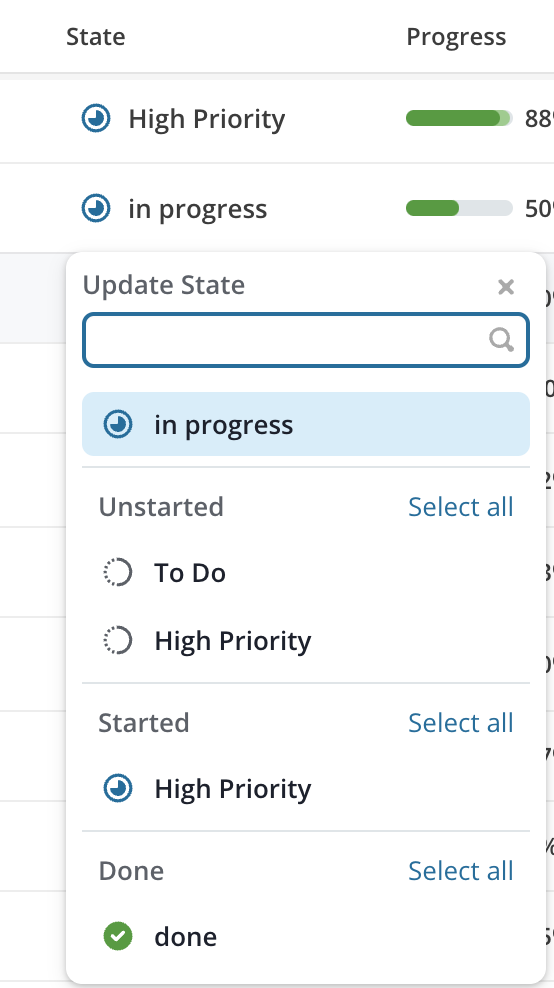This screenshot has height=988, width=554.
Task: Click the green checkmark icon for done
Action: point(118,936)
